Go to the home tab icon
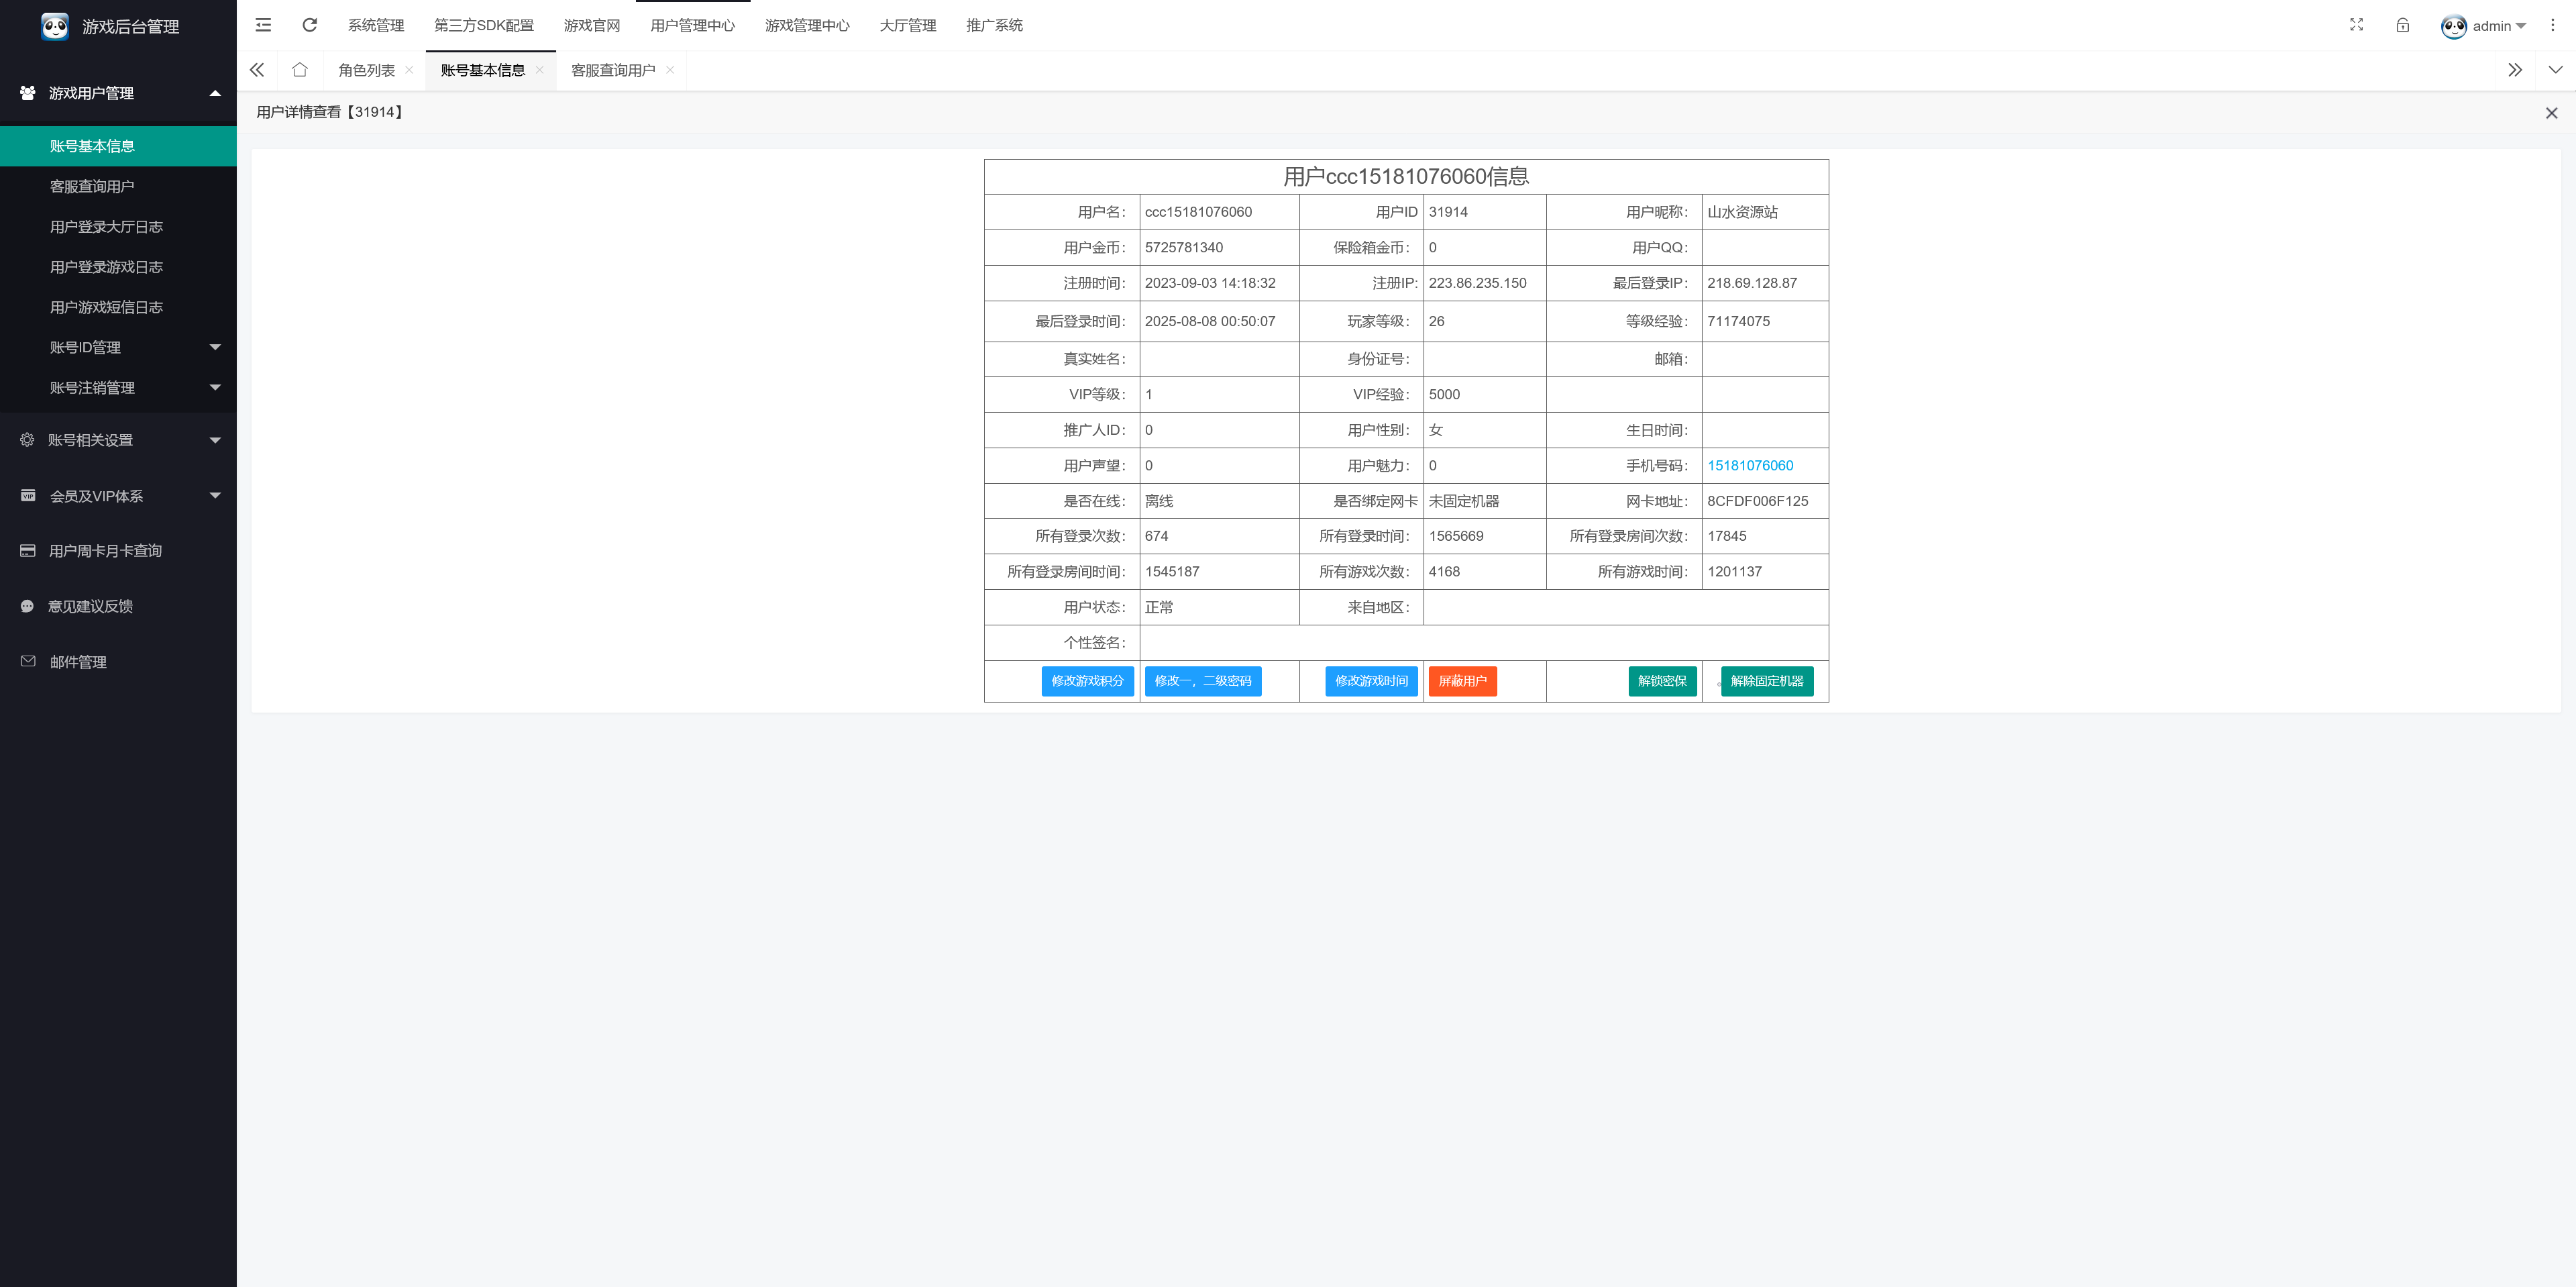This screenshot has height=1287, width=2576. tap(299, 70)
